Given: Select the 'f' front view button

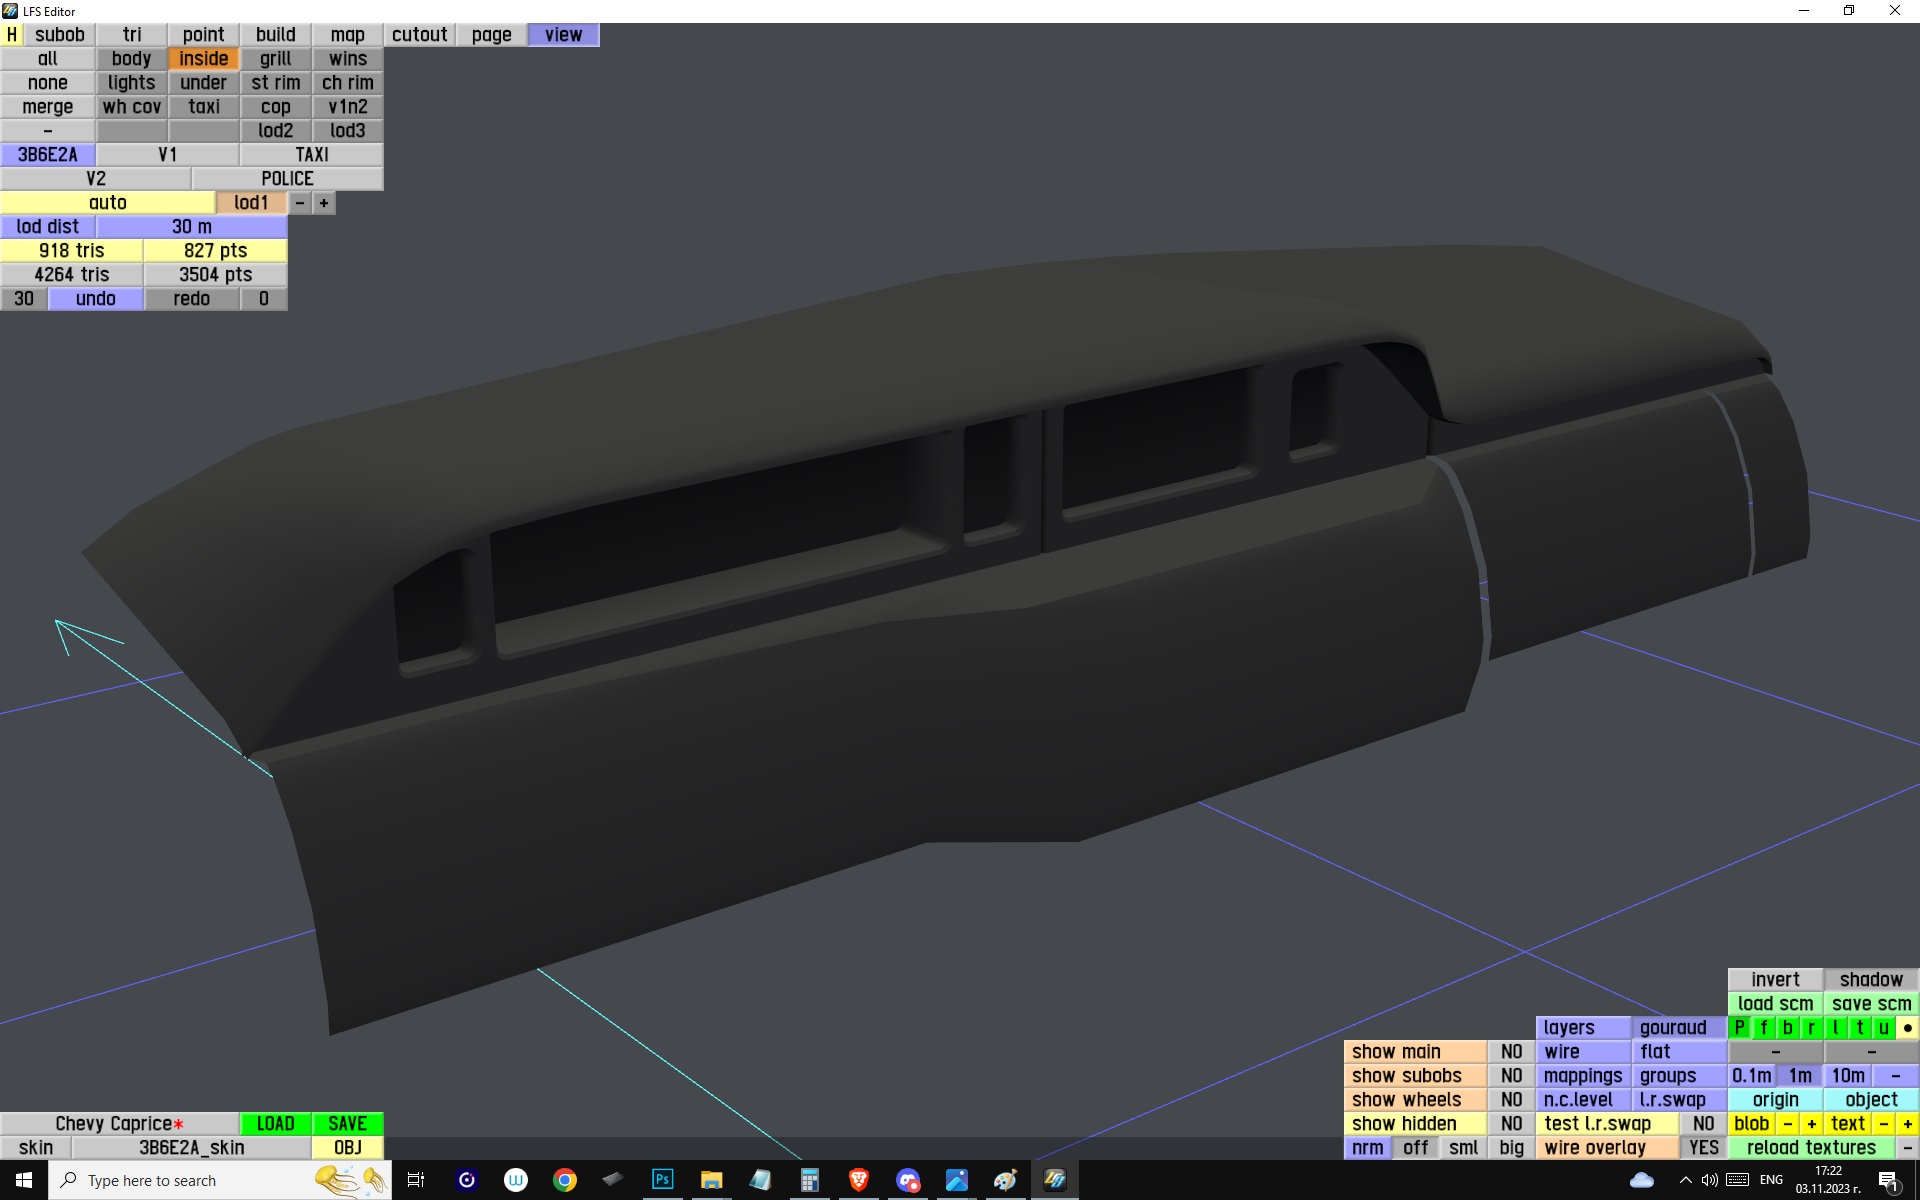Looking at the screenshot, I should pyautogui.click(x=1763, y=1027).
